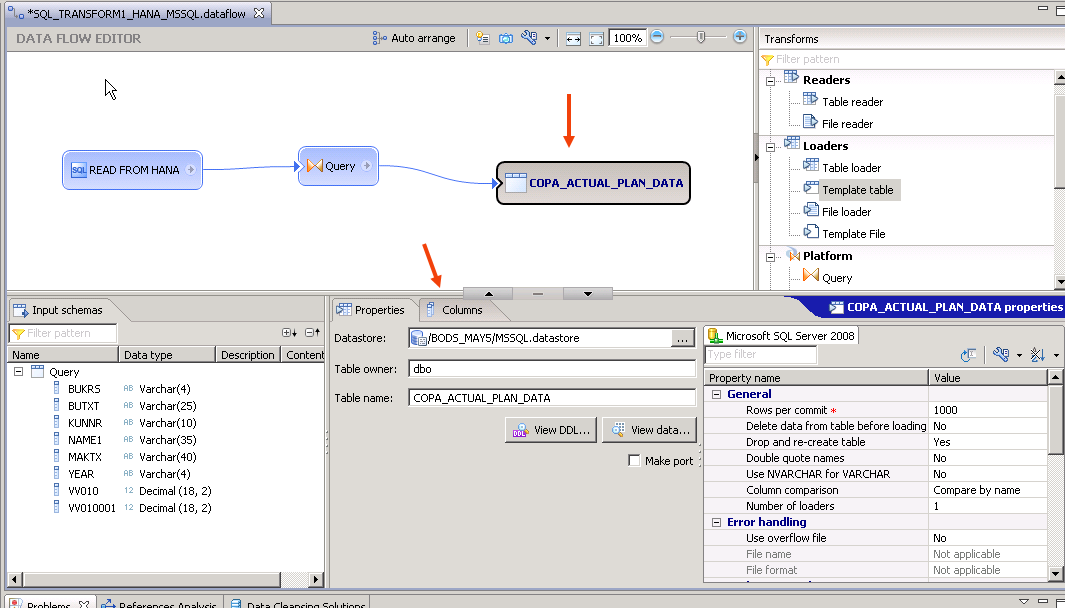
Task: Click the View data button
Action: point(649,430)
